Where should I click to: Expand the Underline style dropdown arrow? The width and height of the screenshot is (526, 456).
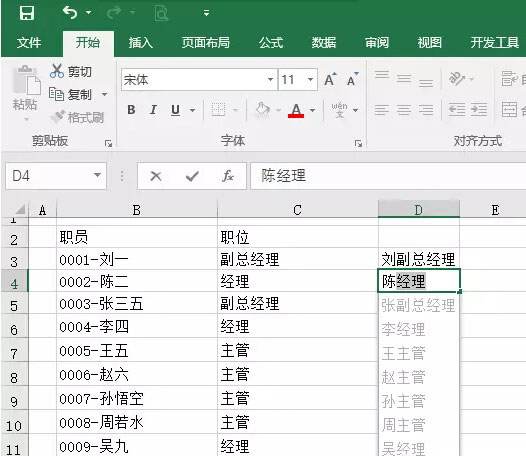[x=193, y=110]
